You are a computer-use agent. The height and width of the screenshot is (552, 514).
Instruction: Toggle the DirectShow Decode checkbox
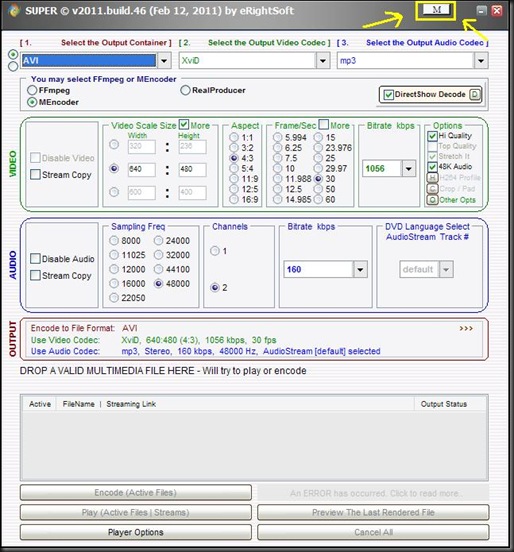coord(388,94)
